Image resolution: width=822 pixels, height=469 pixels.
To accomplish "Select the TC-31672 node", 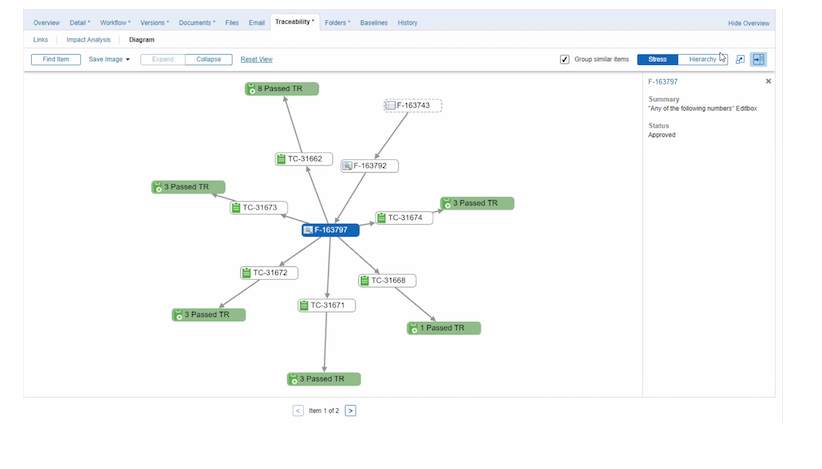I will click(269, 272).
